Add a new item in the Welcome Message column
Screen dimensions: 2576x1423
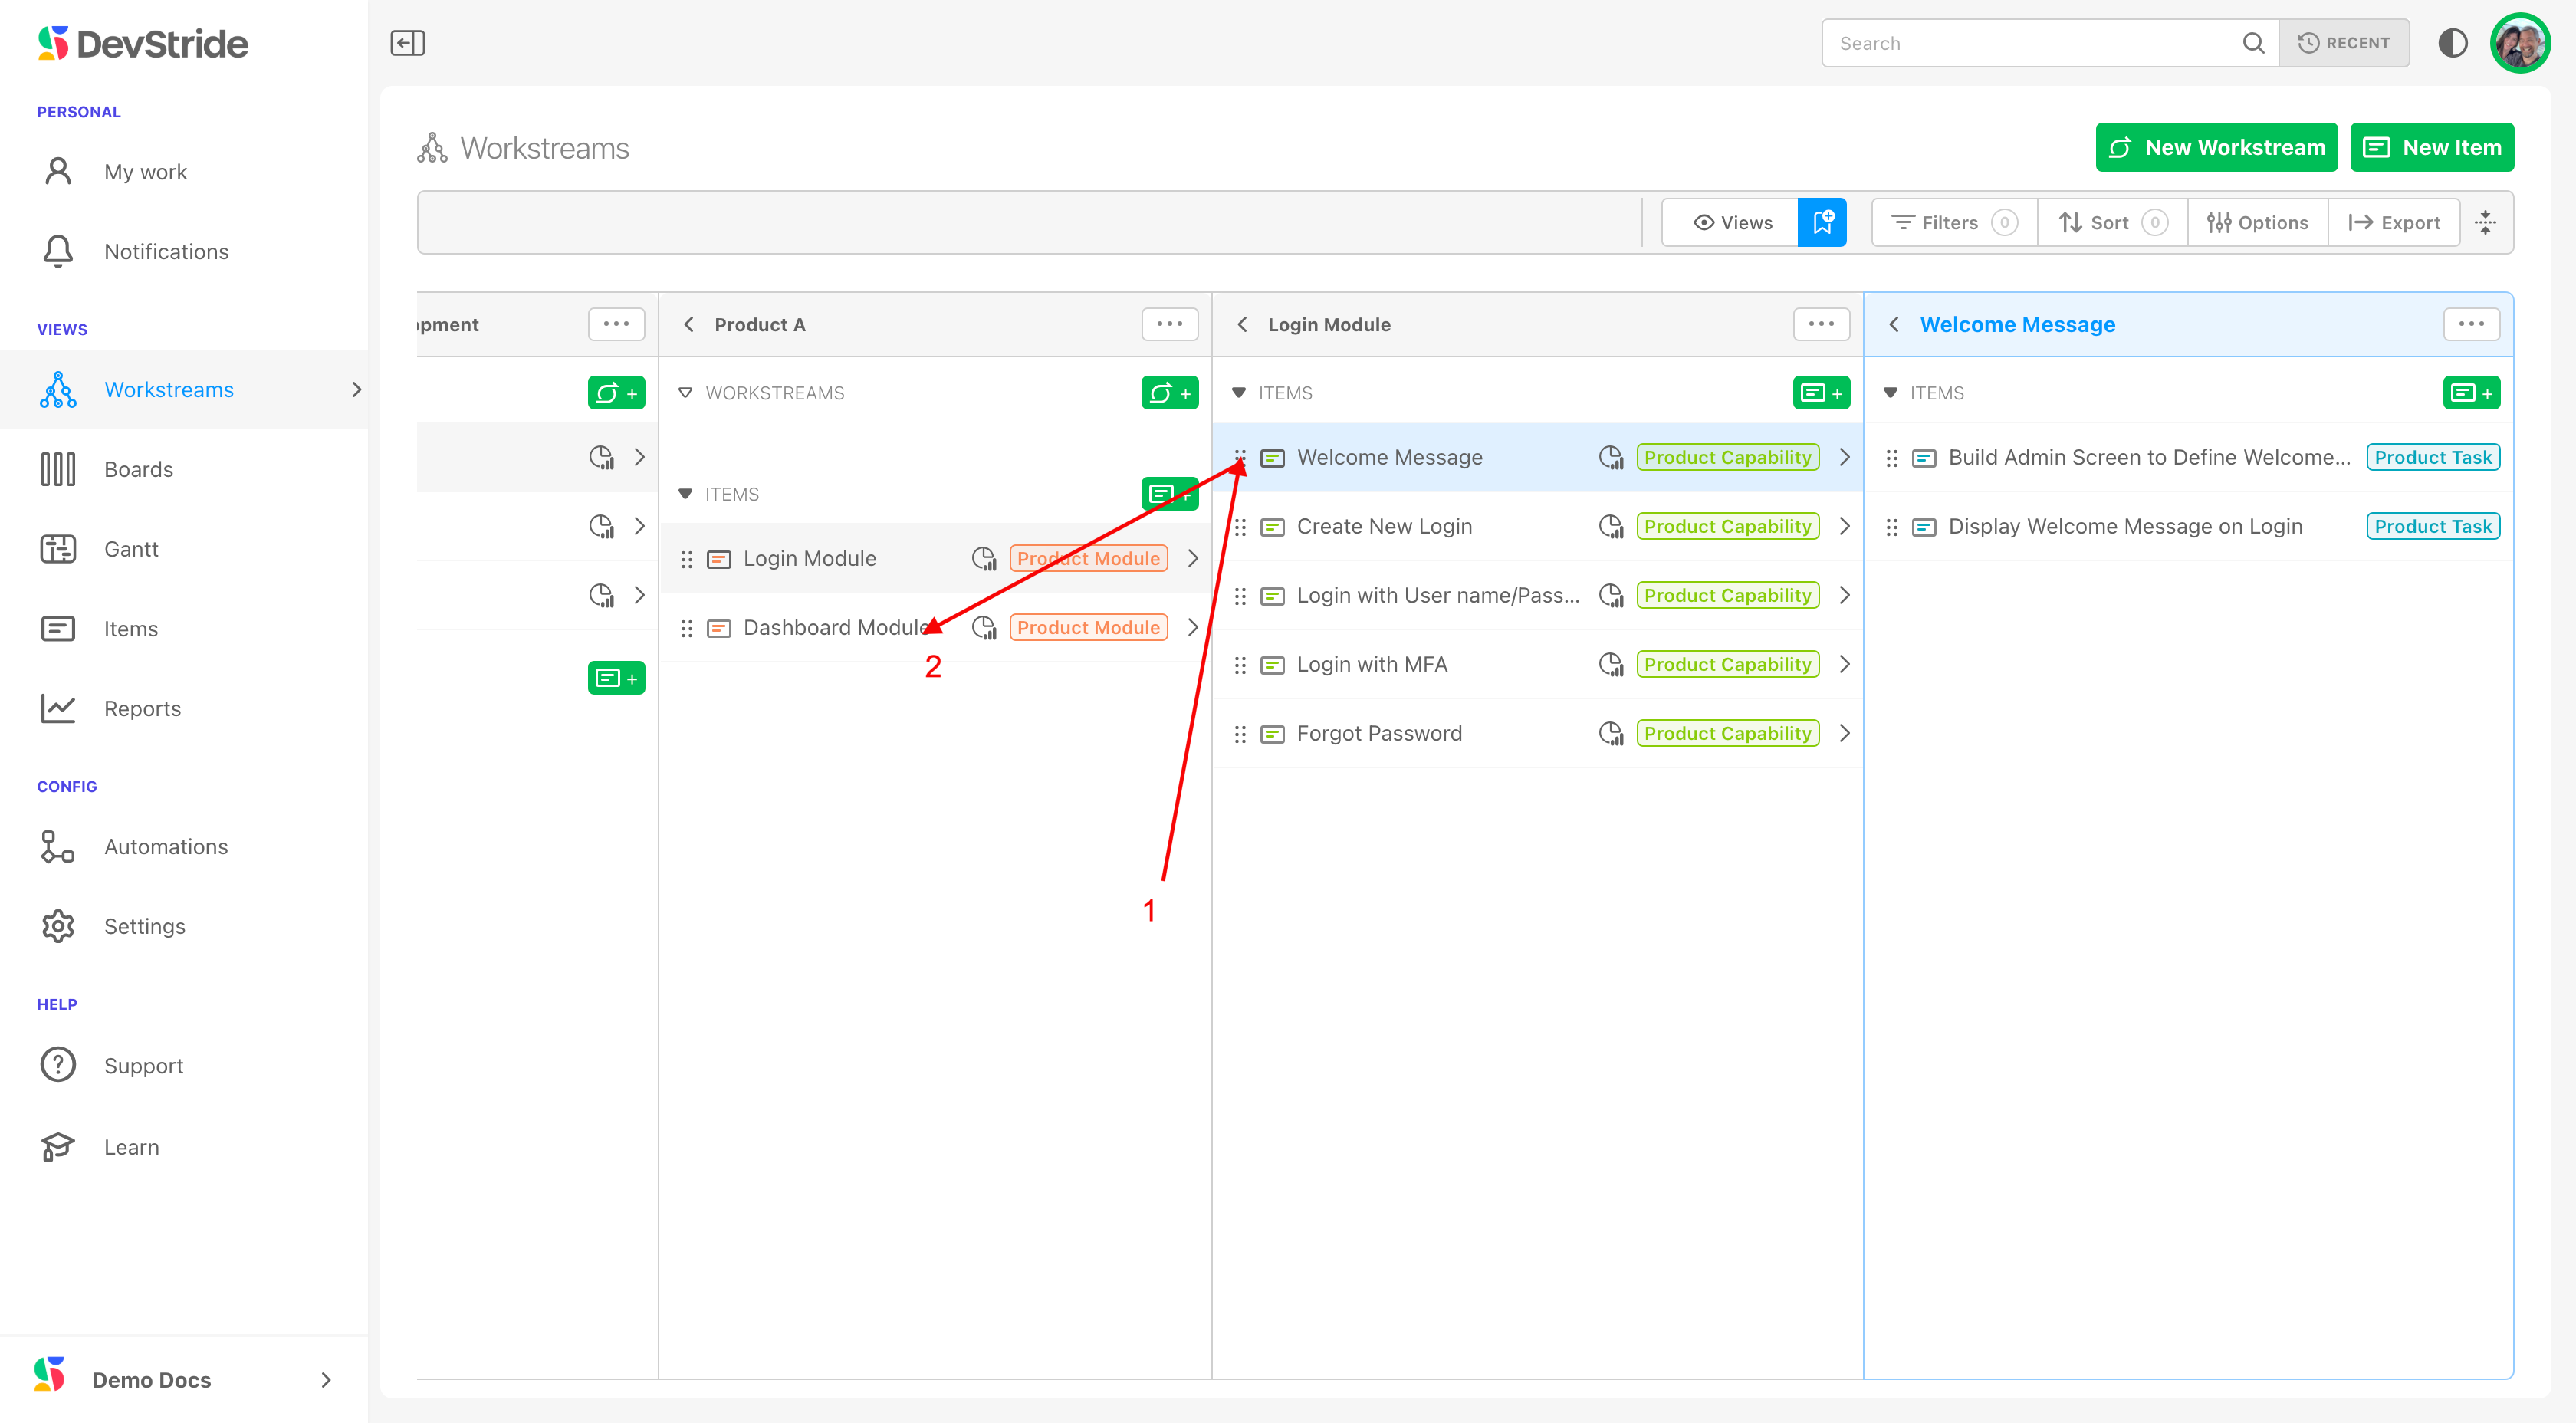pyautogui.click(x=2471, y=393)
